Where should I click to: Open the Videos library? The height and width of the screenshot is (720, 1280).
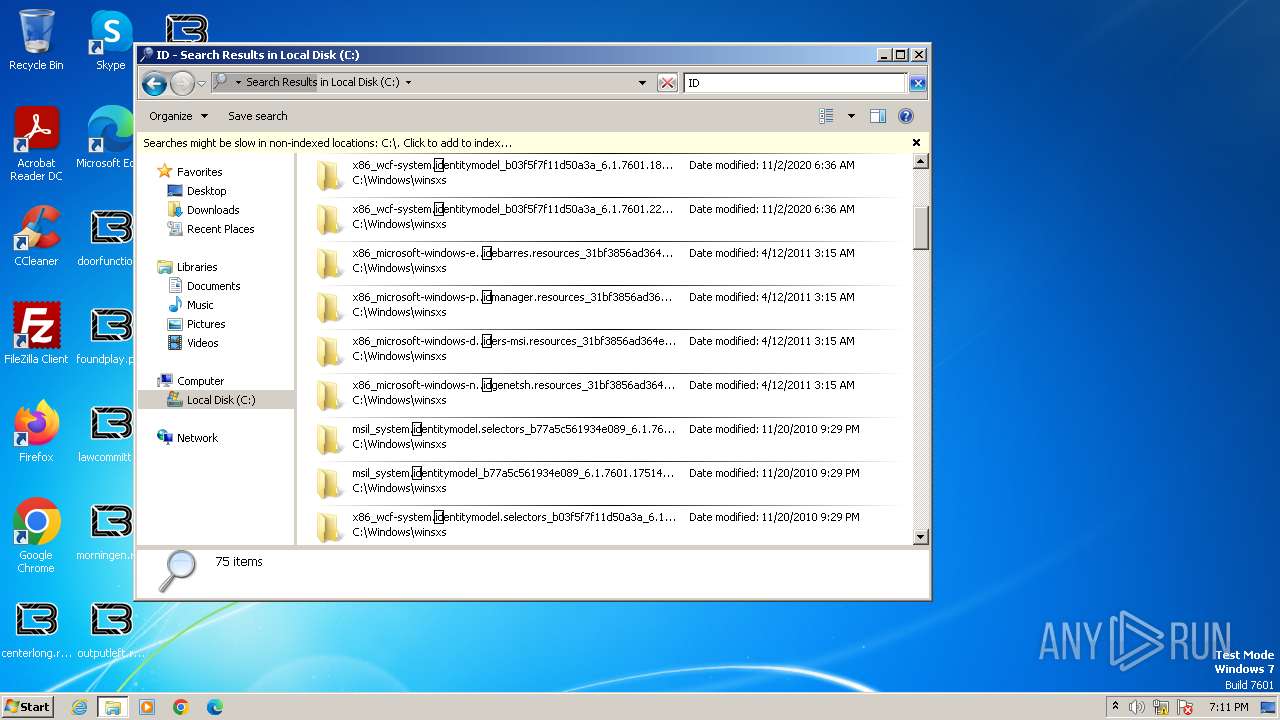click(202, 343)
